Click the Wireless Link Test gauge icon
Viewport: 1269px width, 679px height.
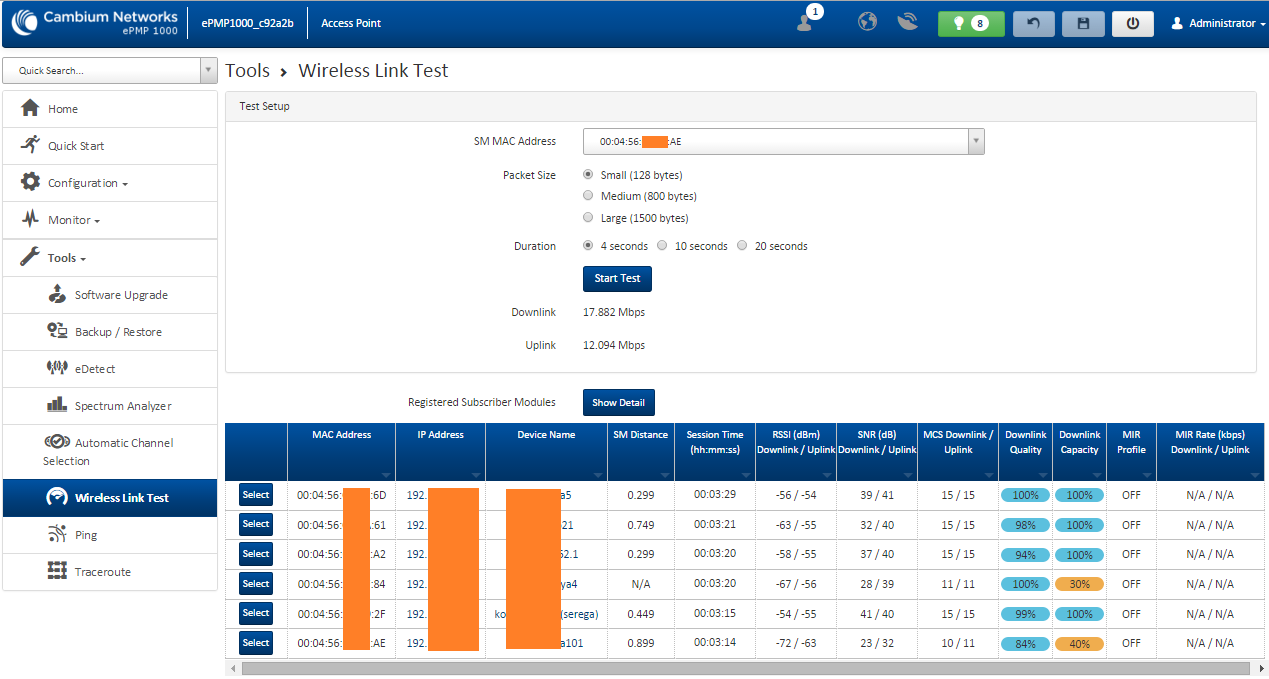[x=57, y=497]
